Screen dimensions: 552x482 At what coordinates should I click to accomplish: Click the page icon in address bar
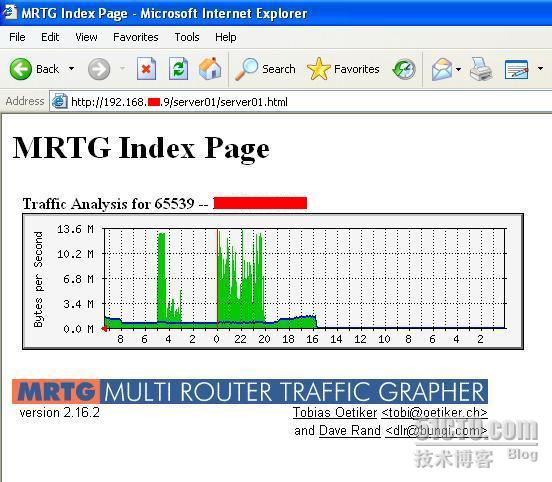(59, 102)
